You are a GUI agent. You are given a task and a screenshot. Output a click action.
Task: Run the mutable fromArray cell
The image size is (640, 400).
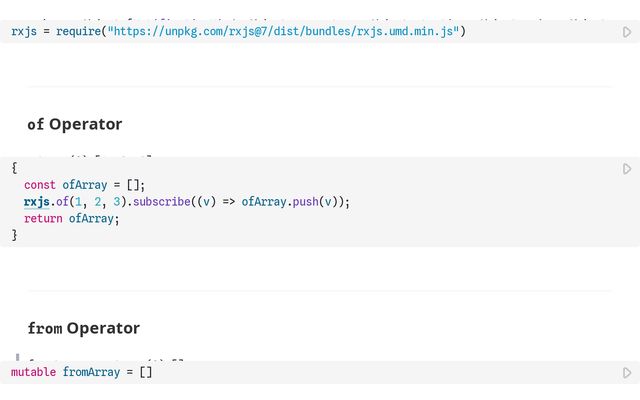pos(627,373)
